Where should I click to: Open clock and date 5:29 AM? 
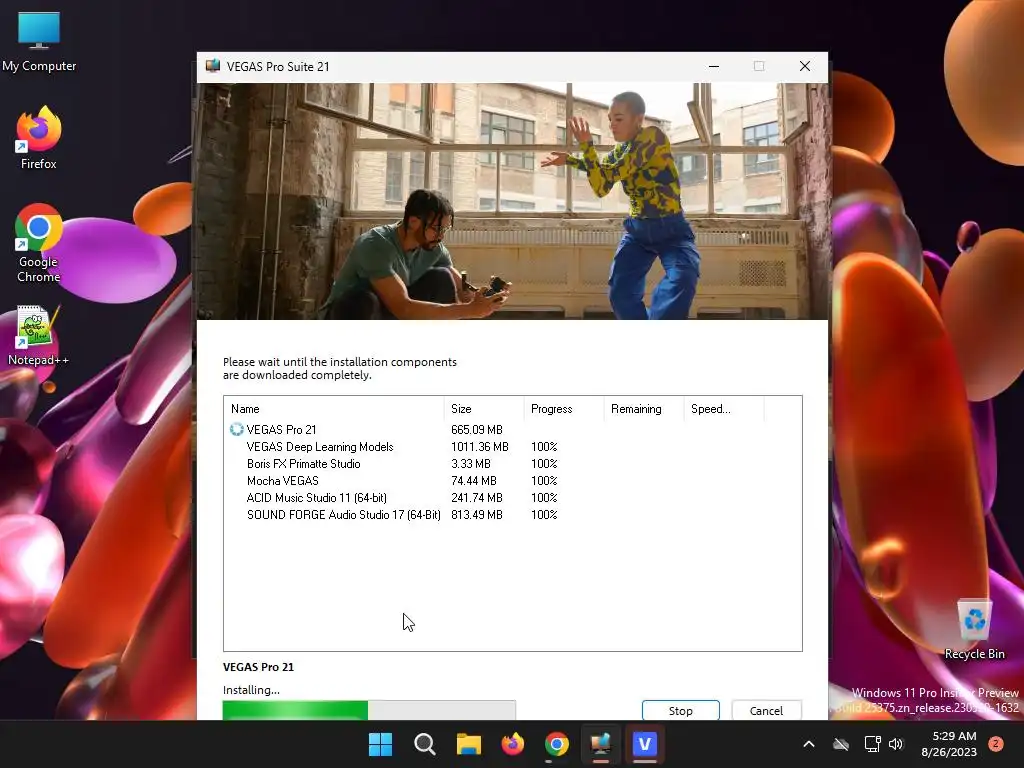pyautogui.click(x=949, y=744)
